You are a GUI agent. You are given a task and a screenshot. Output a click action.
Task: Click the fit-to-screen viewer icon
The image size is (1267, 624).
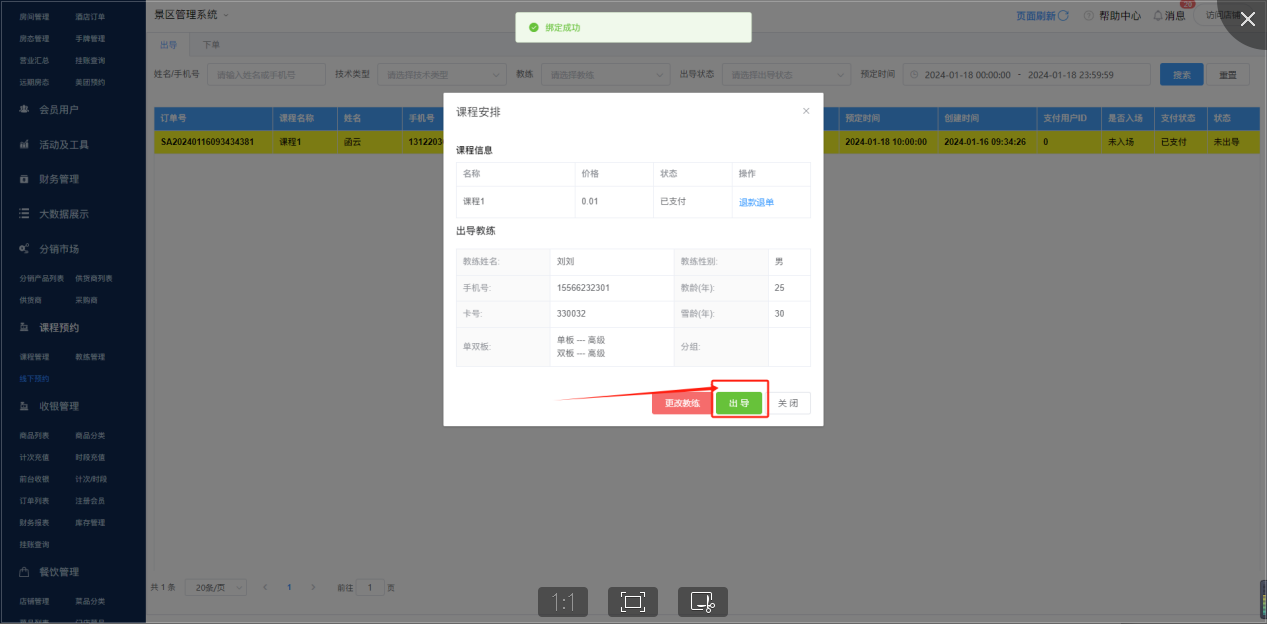pos(632,601)
